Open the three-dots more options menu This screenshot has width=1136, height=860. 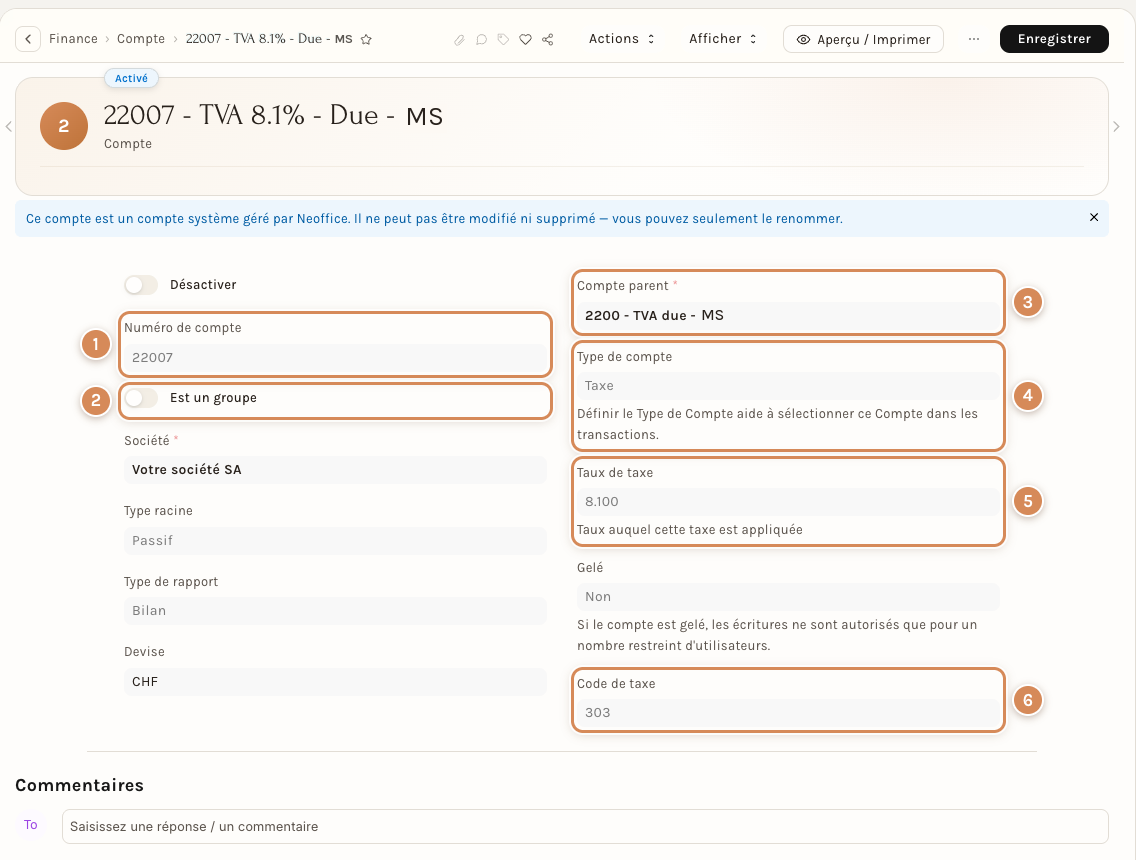click(974, 39)
